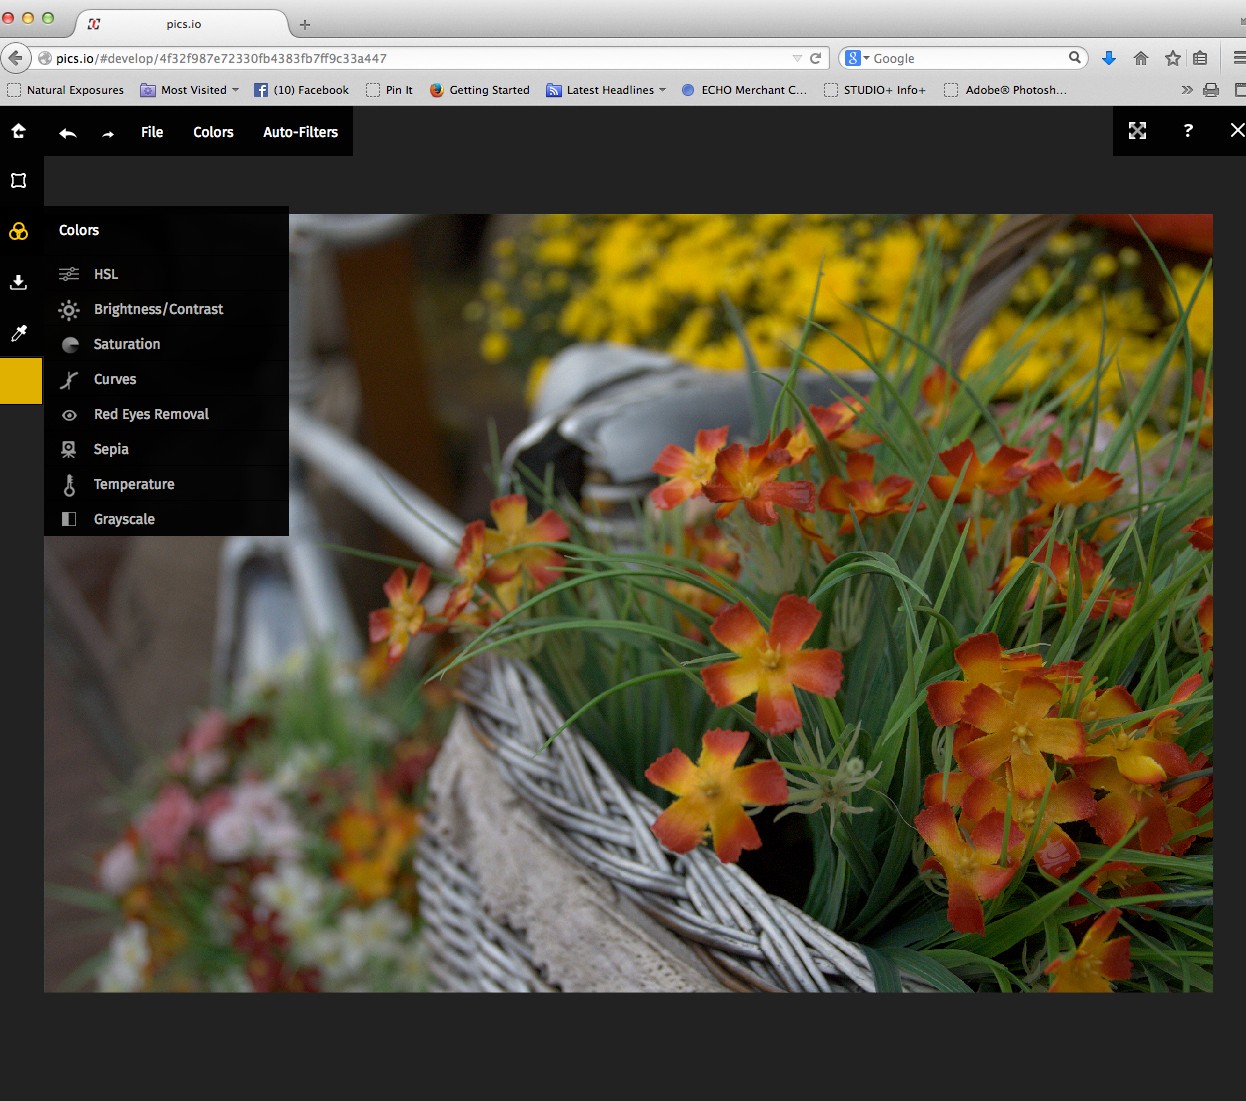The width and height of the screenshot is (1246, 1101).
Task: Go to browser home page
Action: click(1141, 59)
